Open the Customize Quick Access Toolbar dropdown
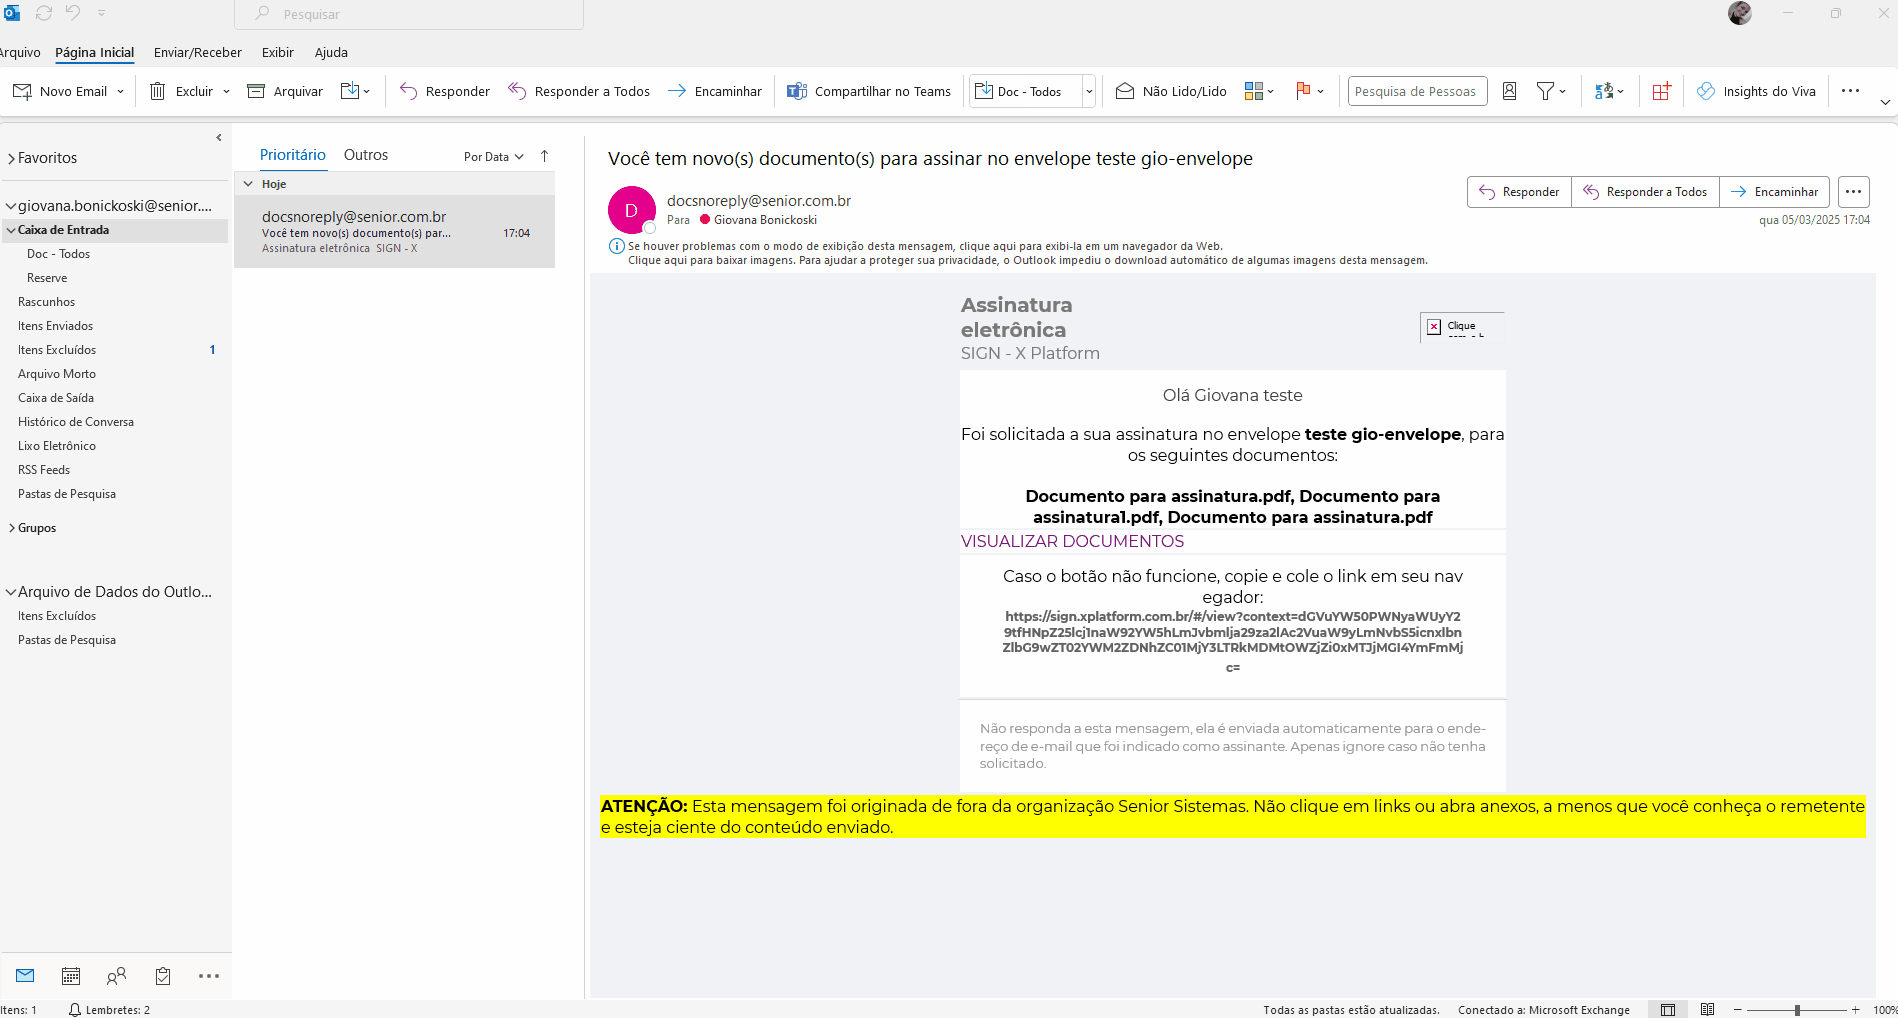This screenshot has width=1898, height=1018. (102, 13)
